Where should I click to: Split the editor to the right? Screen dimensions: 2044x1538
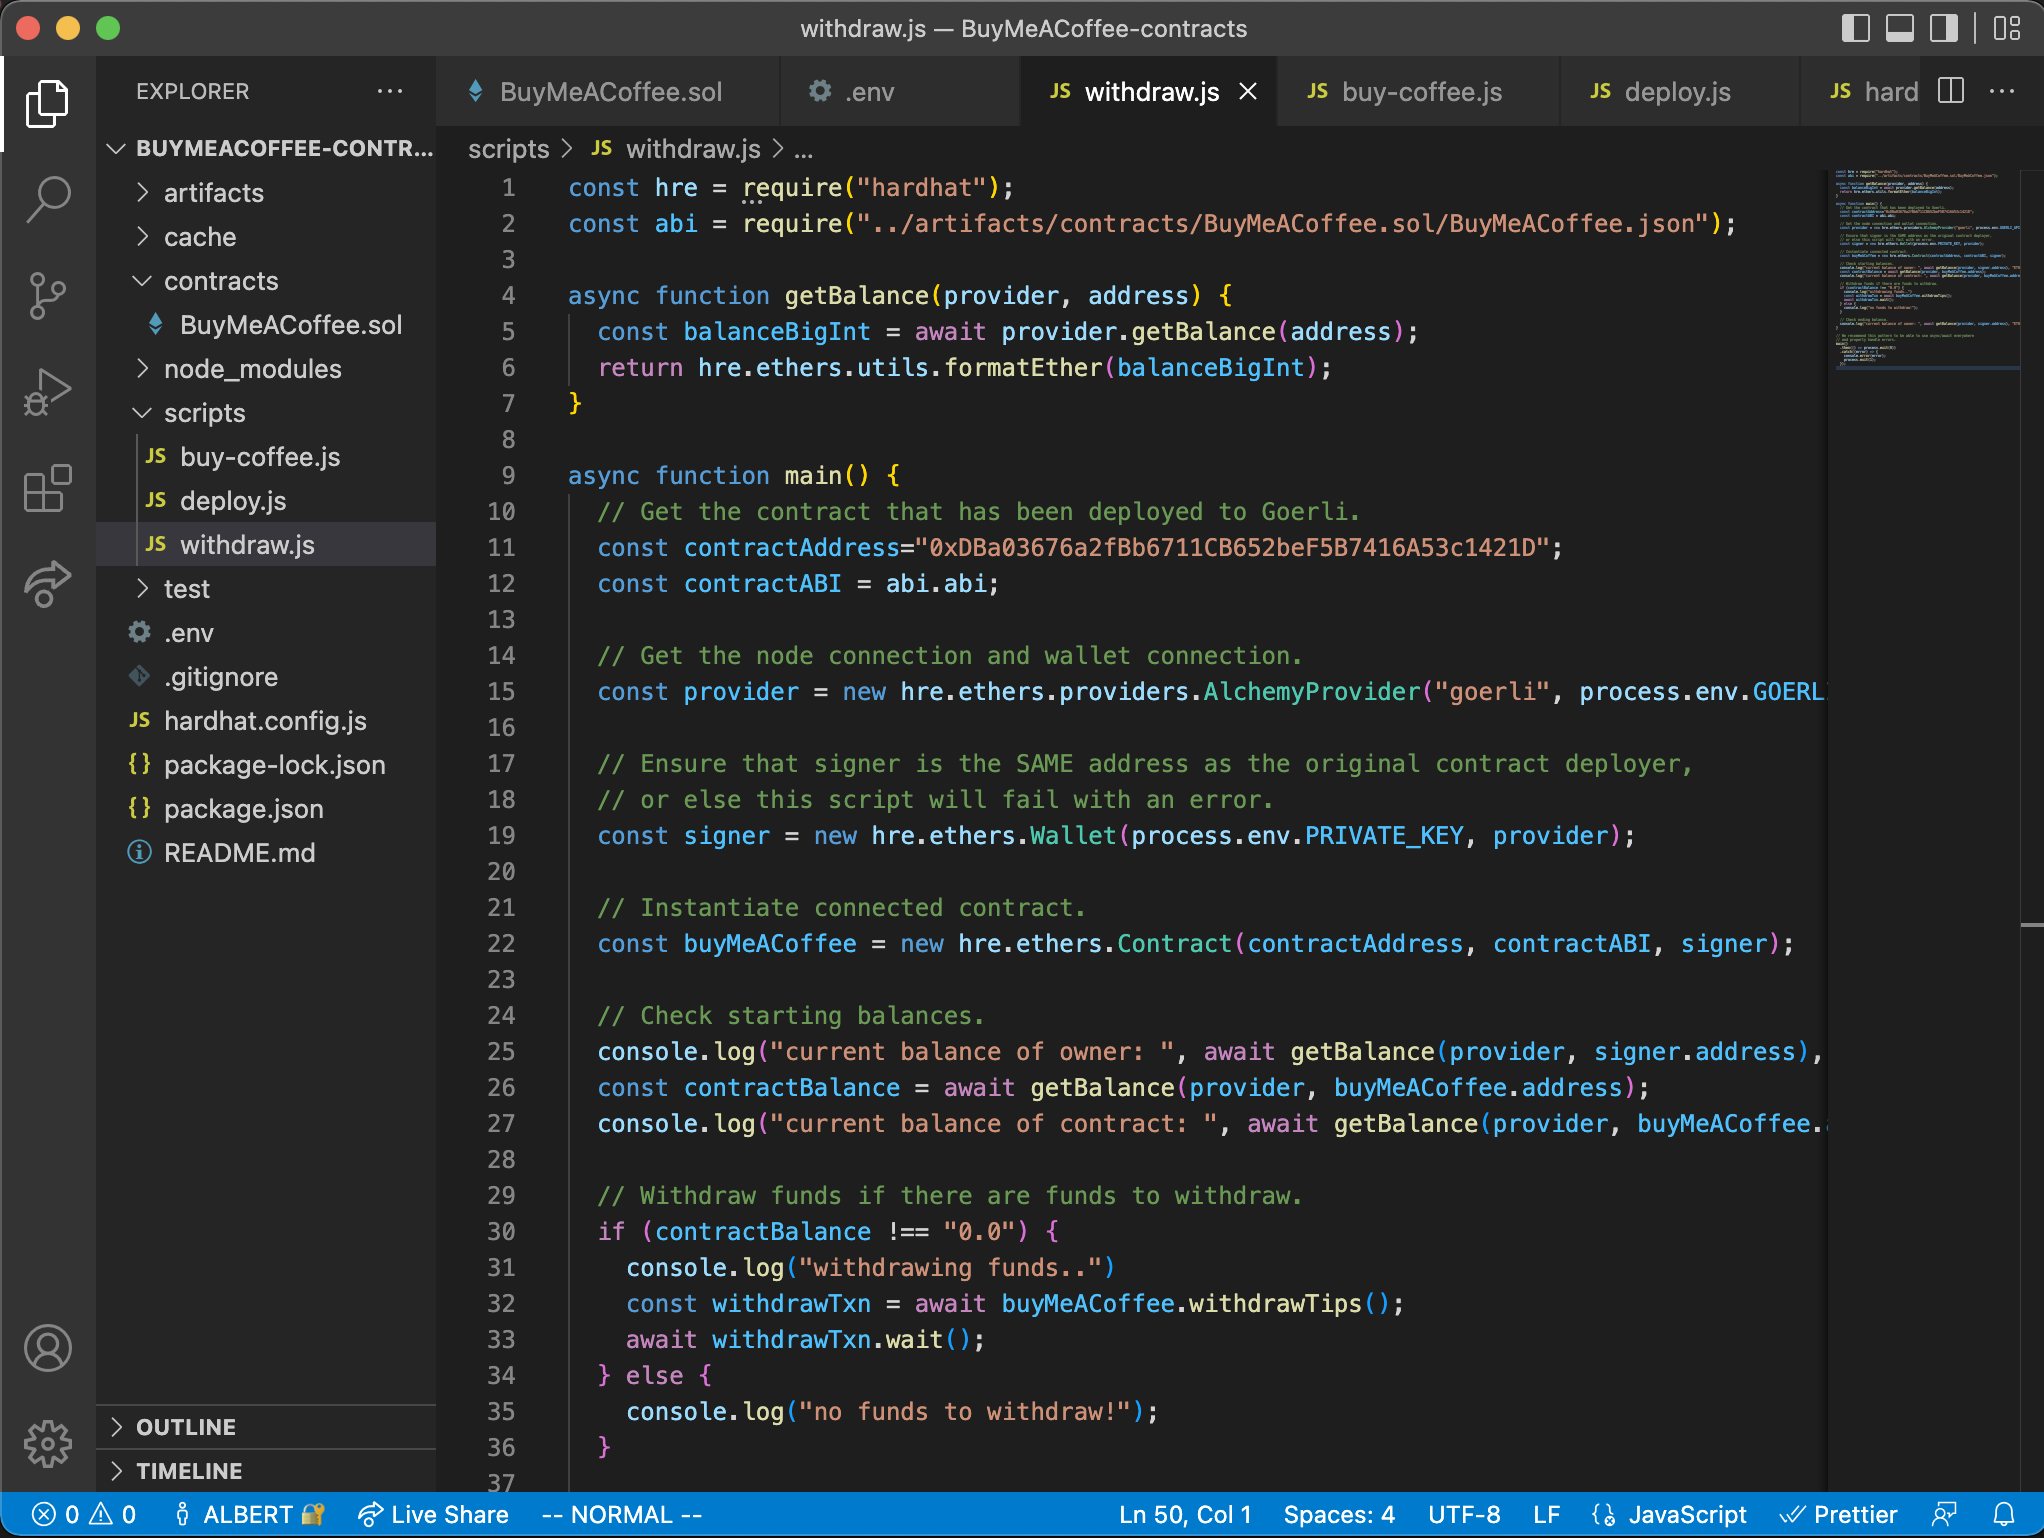pos(1951,91)
